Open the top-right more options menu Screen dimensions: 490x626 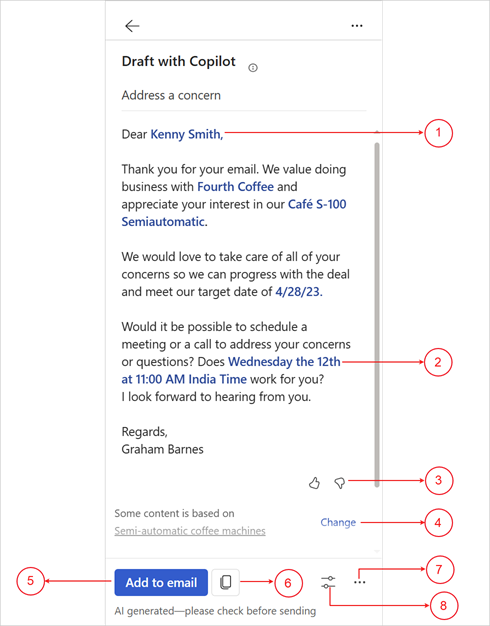point(357,26)
